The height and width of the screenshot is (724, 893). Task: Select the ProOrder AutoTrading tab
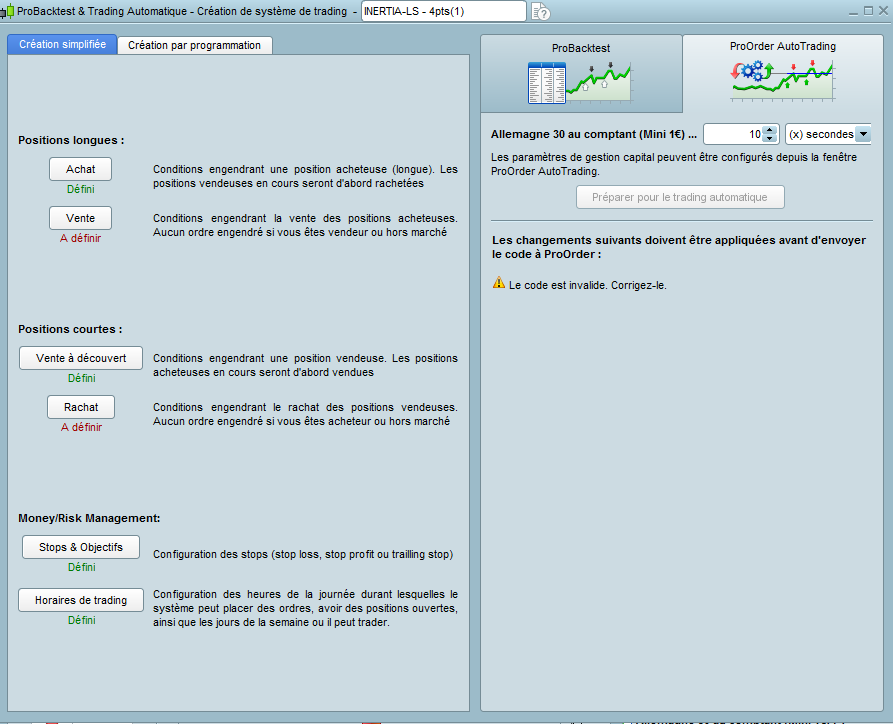click(783, 73)
